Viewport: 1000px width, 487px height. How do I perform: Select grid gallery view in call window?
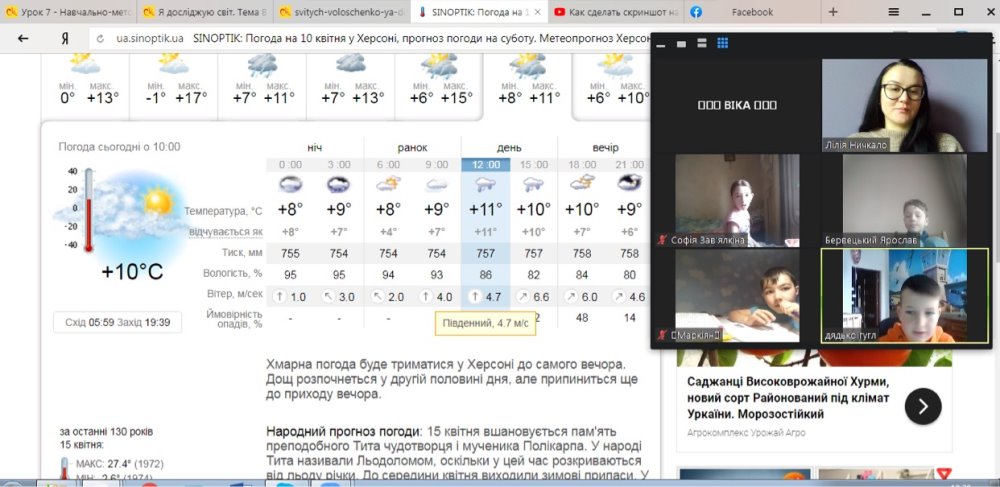click(723, 43)
